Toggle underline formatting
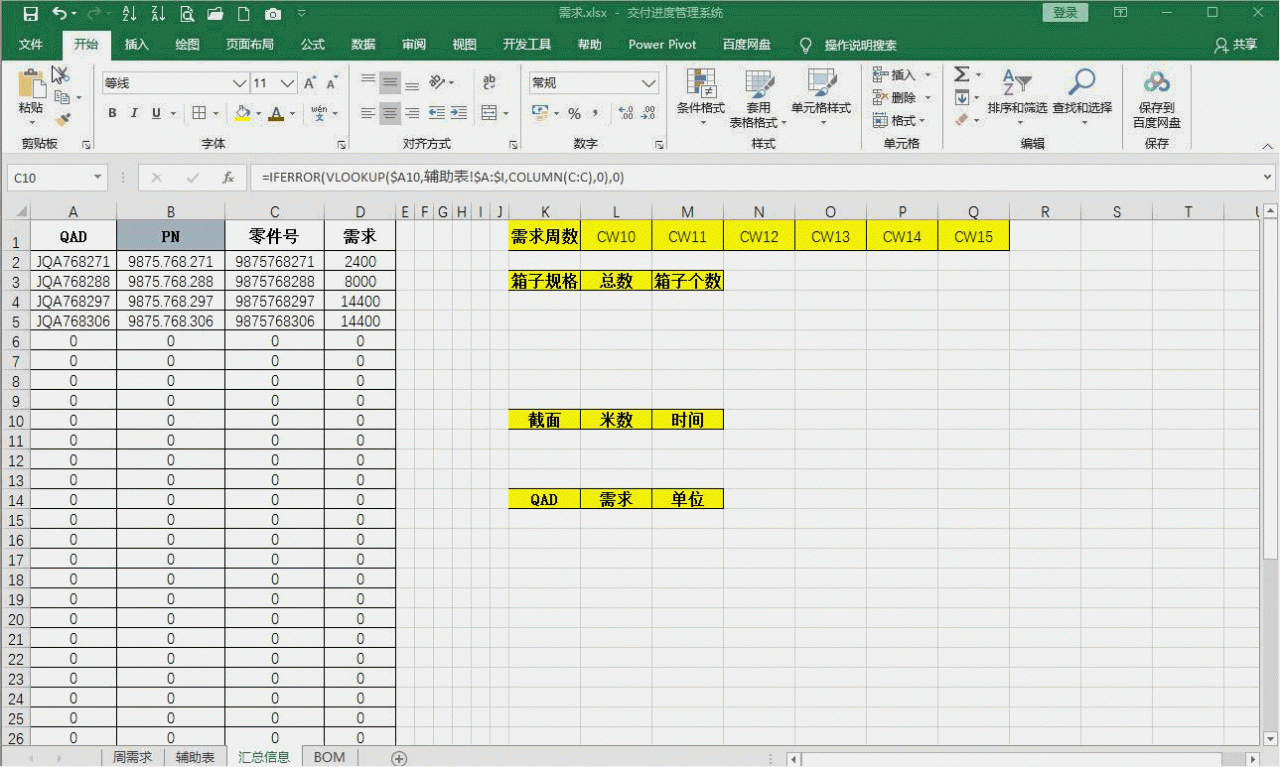The width and height of the screenshot is (1280, 767). click(156, 113)
